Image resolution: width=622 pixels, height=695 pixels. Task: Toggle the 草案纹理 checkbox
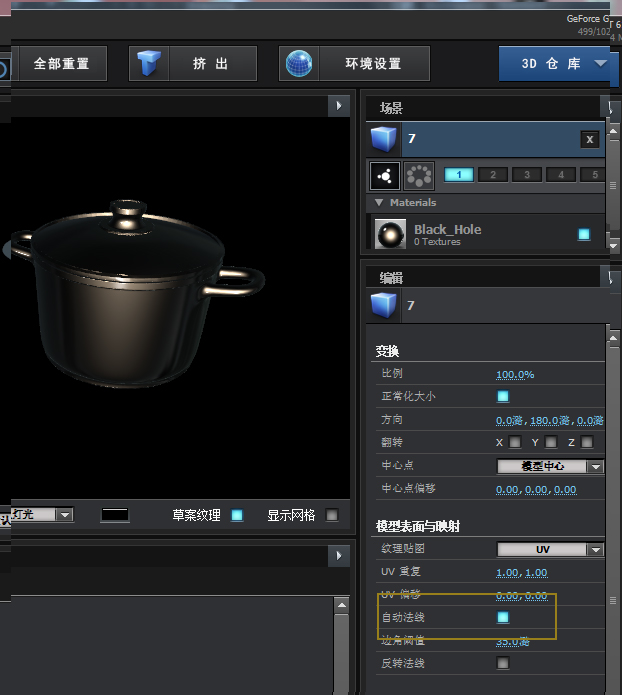237,515
